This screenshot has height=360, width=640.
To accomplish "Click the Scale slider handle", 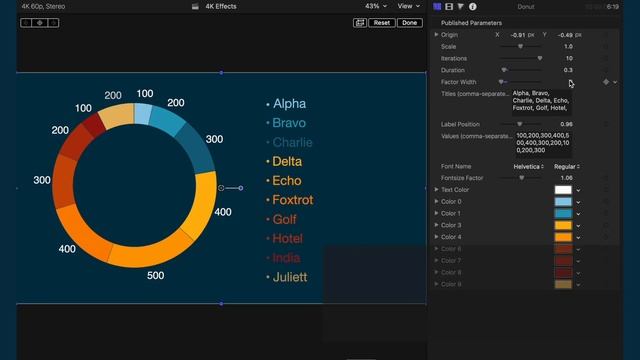I will 520,47.
